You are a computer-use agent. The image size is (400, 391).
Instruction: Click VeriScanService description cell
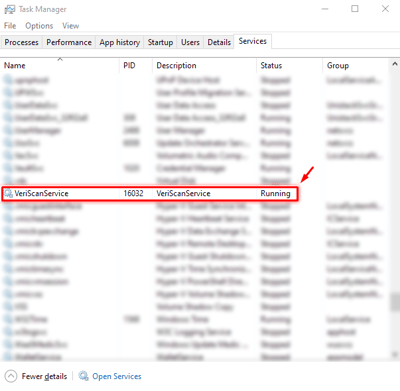click(183, 193)
